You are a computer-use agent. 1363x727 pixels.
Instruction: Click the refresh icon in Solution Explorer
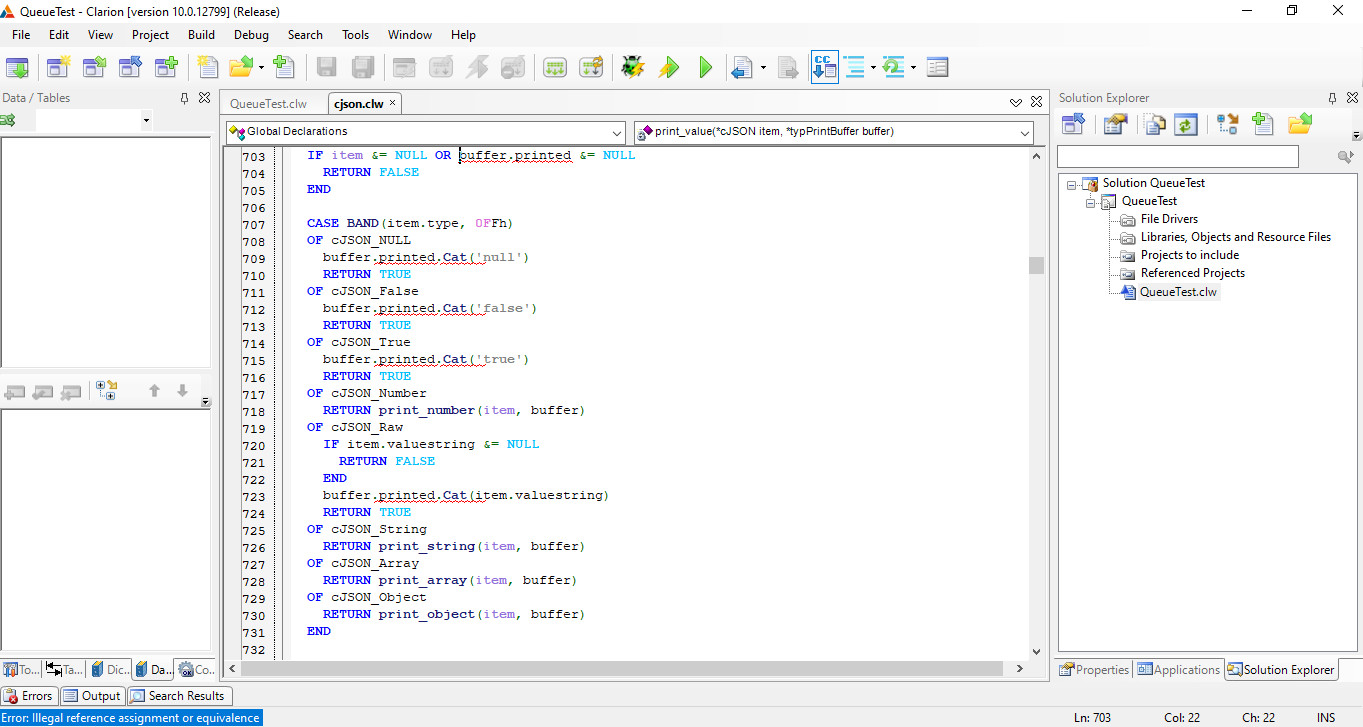(1186, 124)
